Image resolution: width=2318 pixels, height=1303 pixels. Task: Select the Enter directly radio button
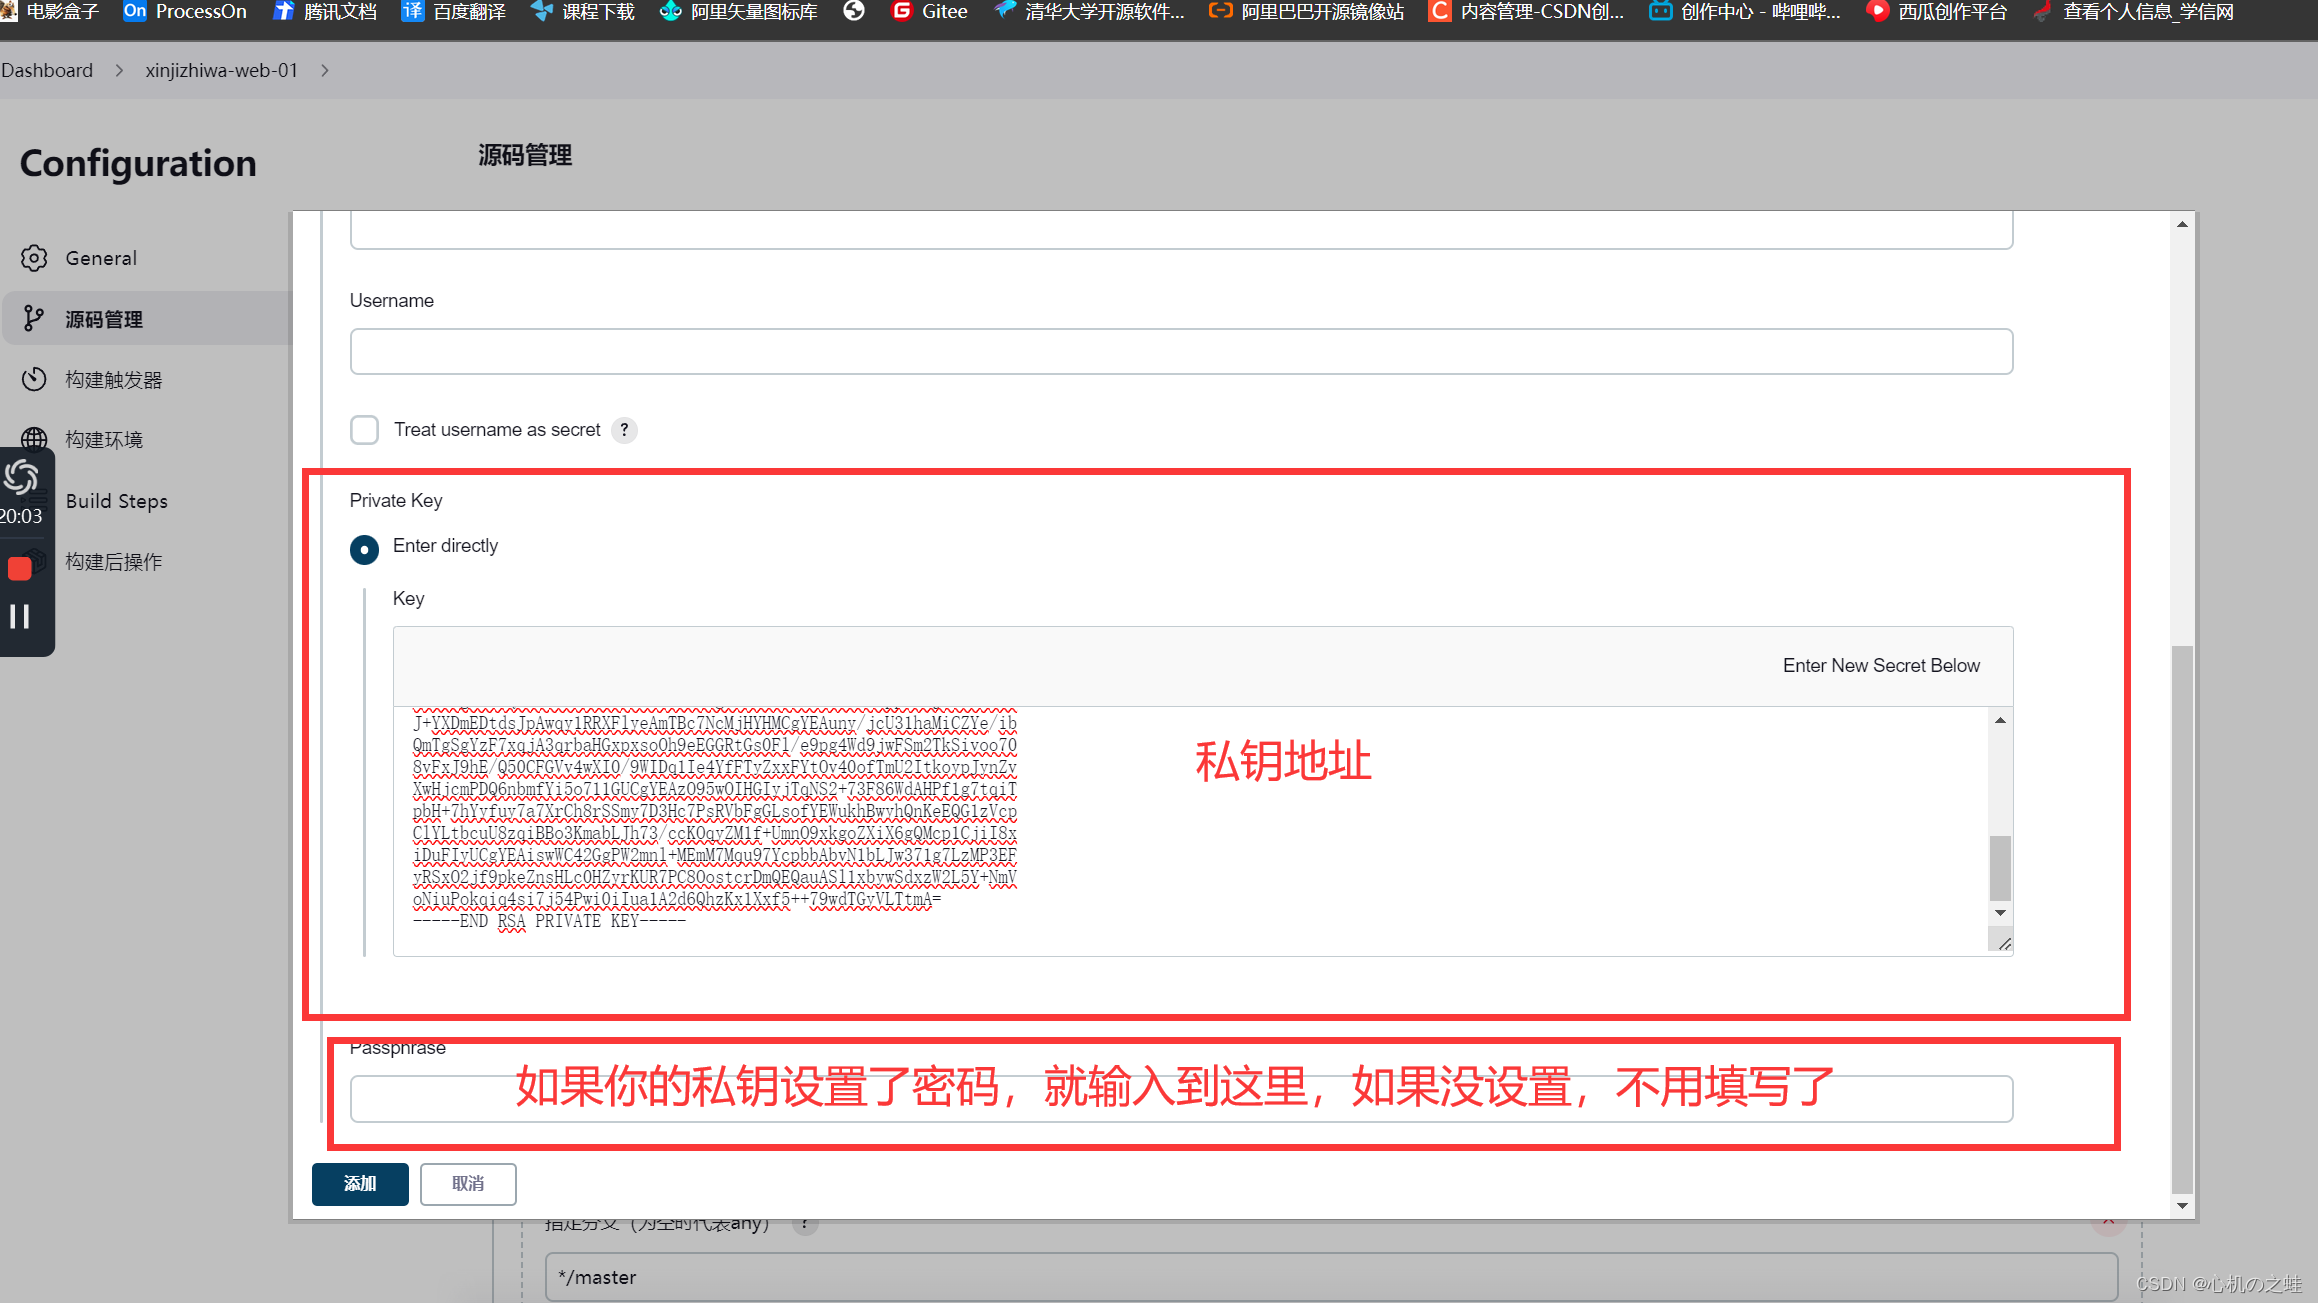(364, 549)
